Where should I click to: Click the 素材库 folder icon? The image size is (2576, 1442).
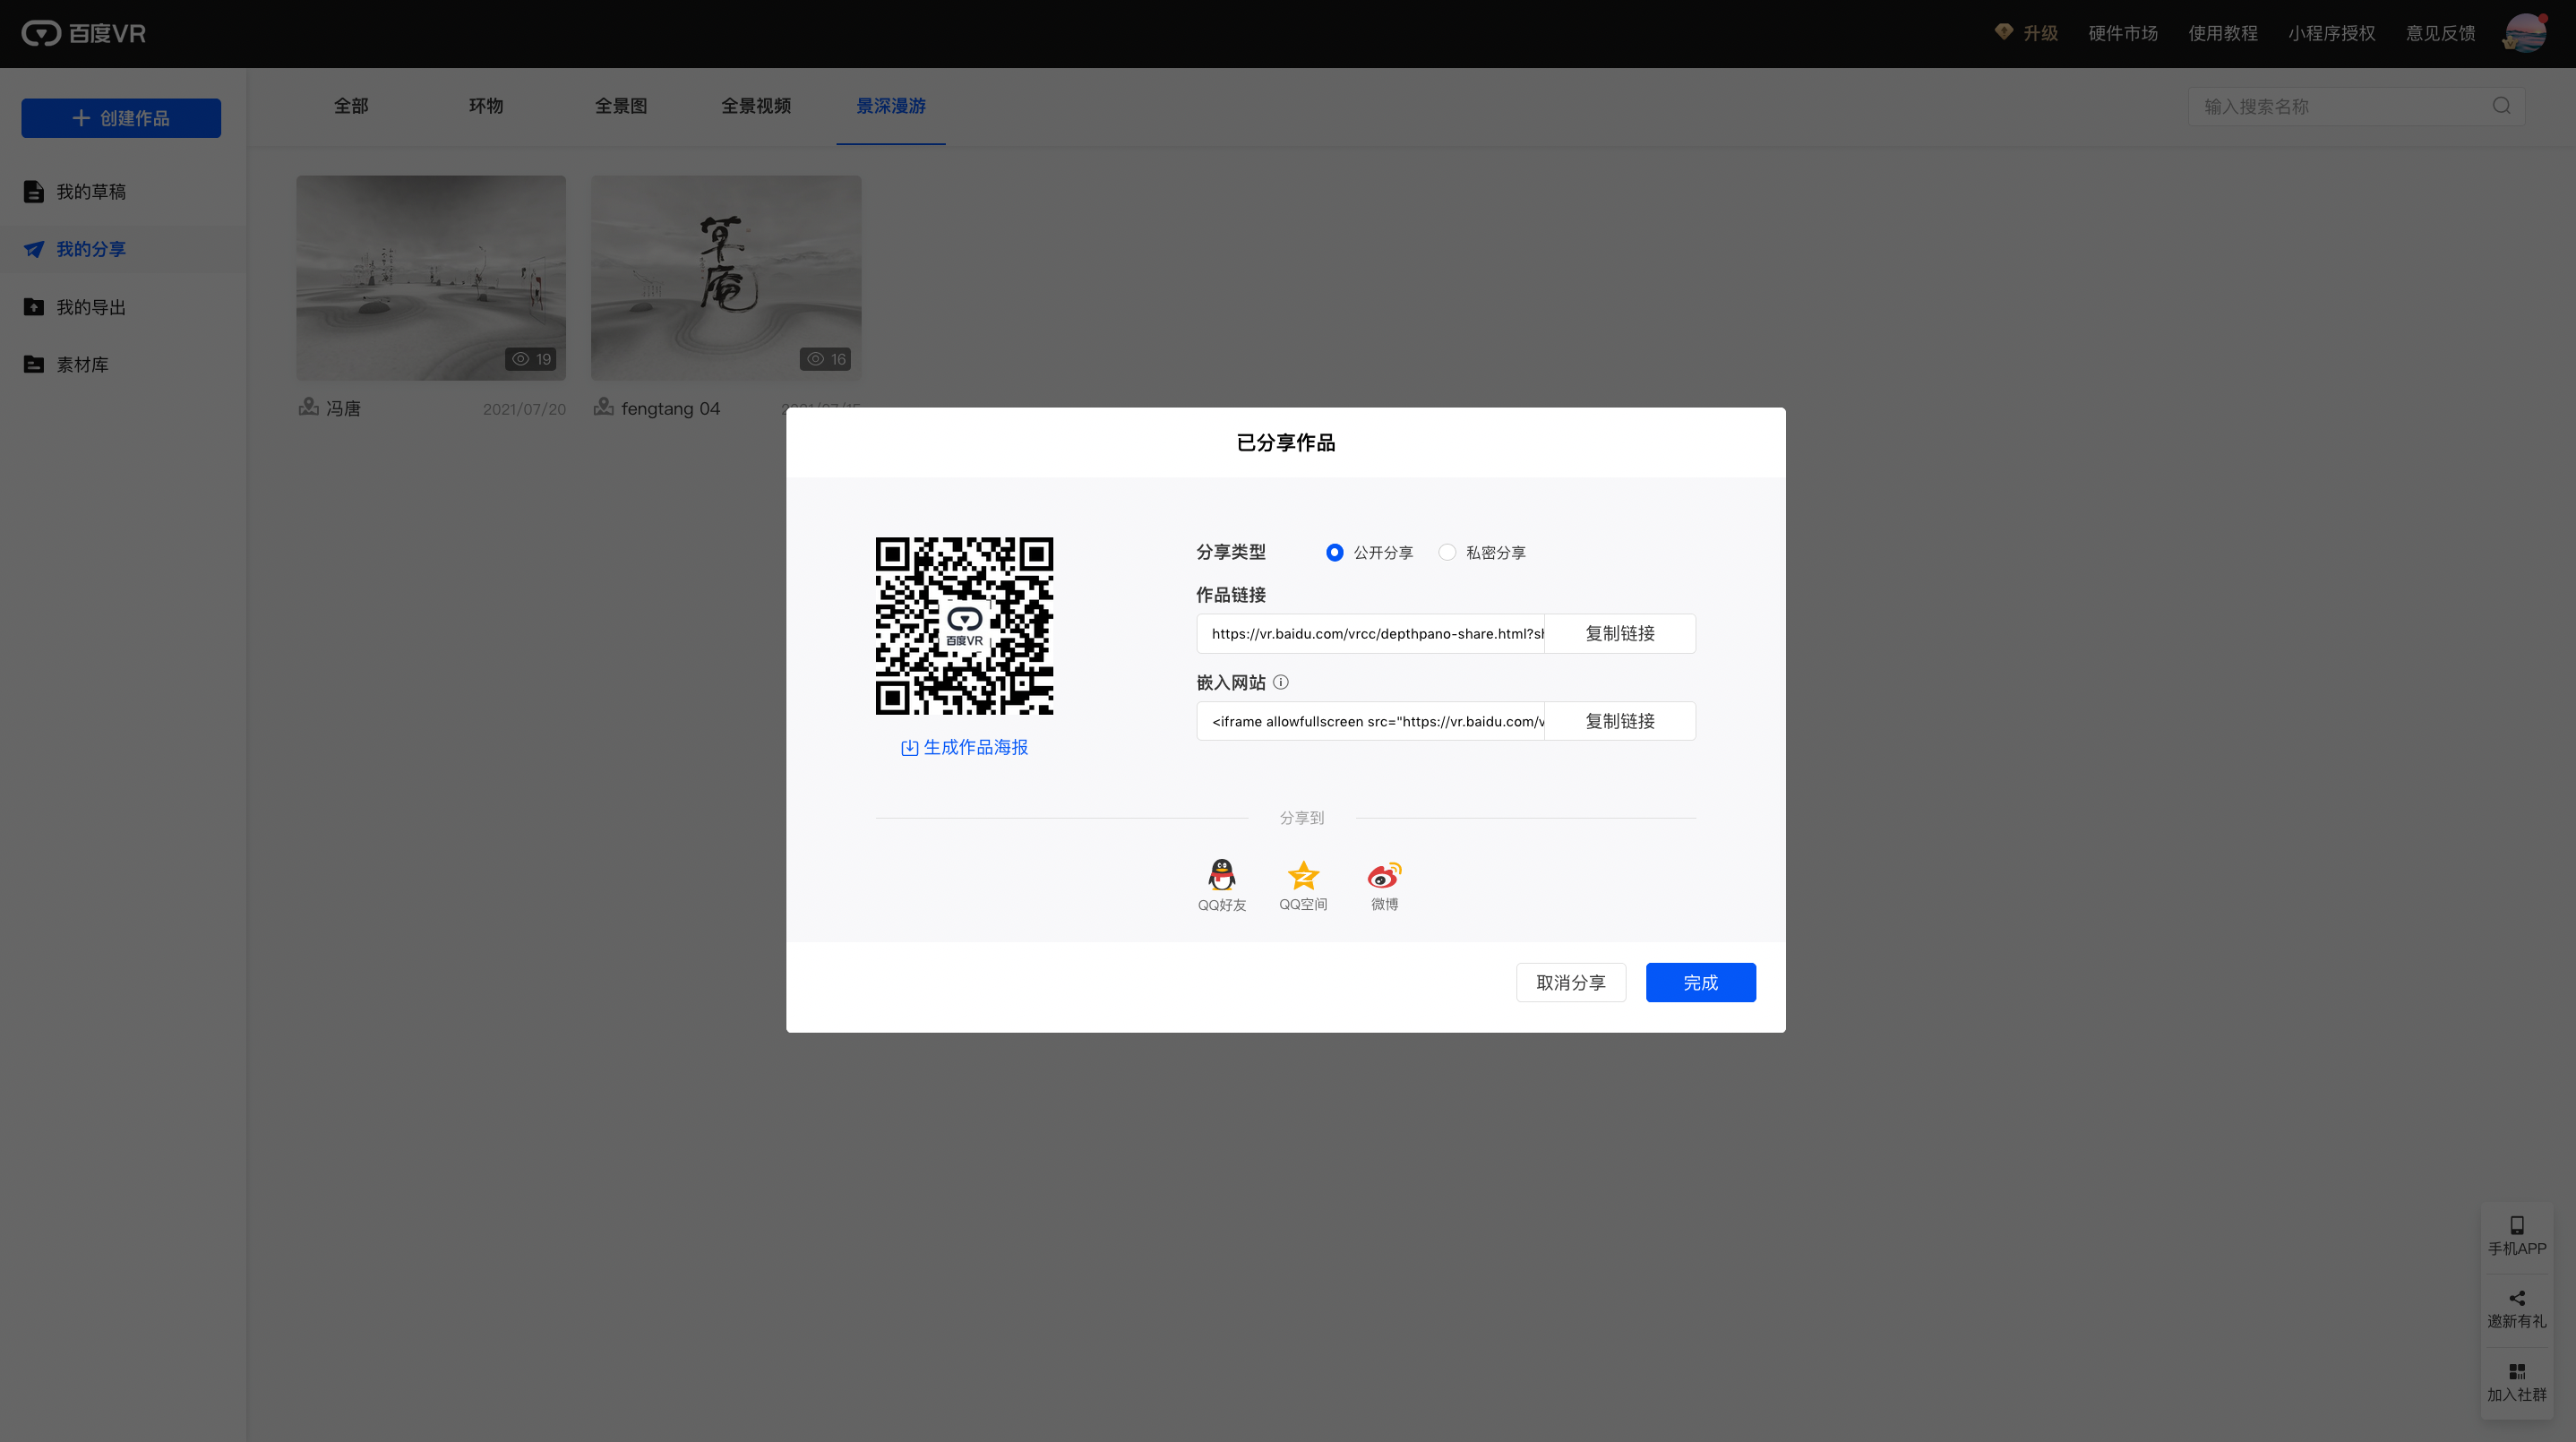click(x=34, y=365)
